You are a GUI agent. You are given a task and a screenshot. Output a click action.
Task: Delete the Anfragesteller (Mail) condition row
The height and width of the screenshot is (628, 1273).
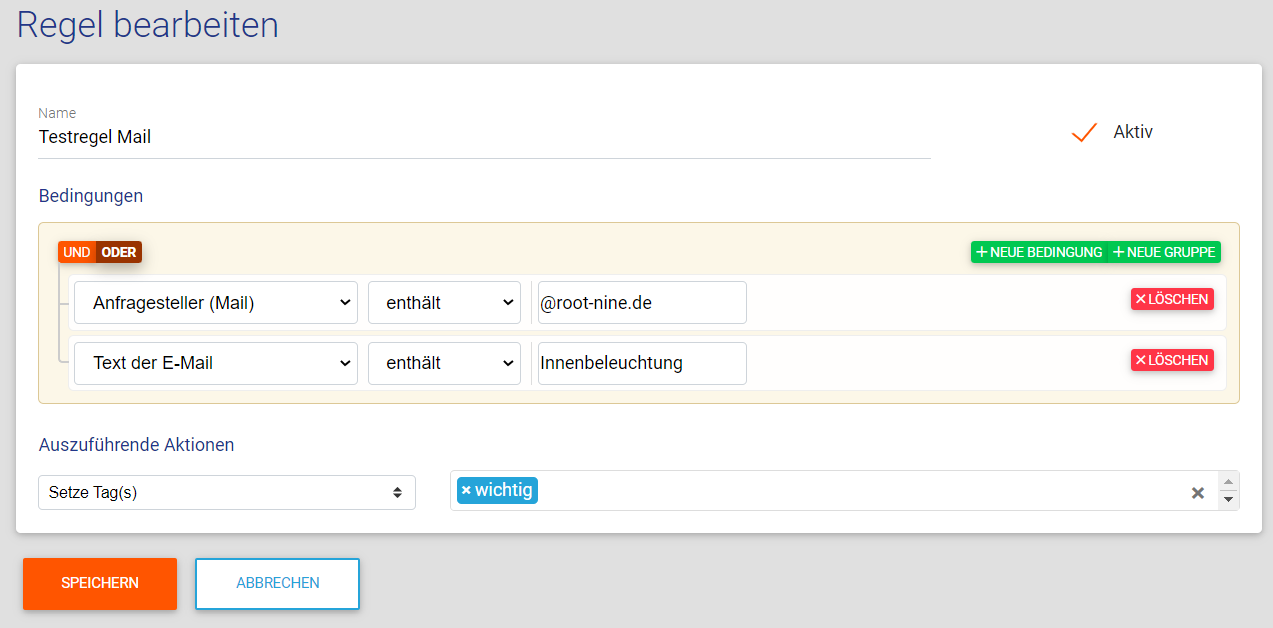(x=1172, y=299)
